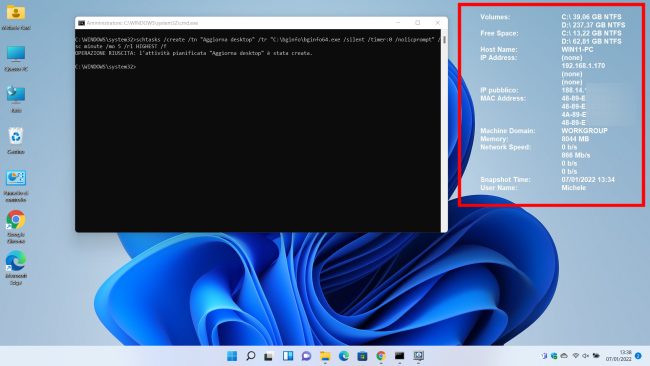Switch to Command Prompt taskbar icon
650x366 pixels.
(x=400, y=356)
